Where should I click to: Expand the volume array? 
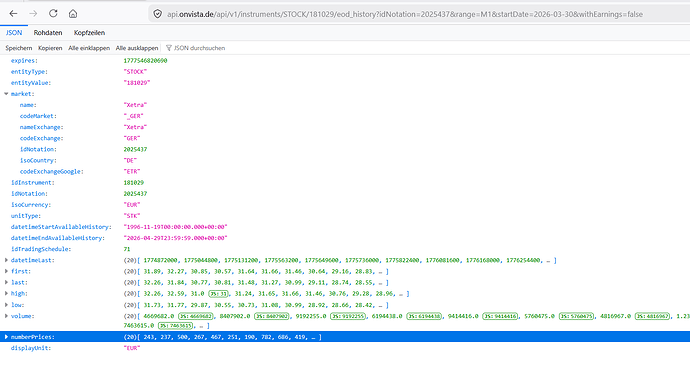6,315
